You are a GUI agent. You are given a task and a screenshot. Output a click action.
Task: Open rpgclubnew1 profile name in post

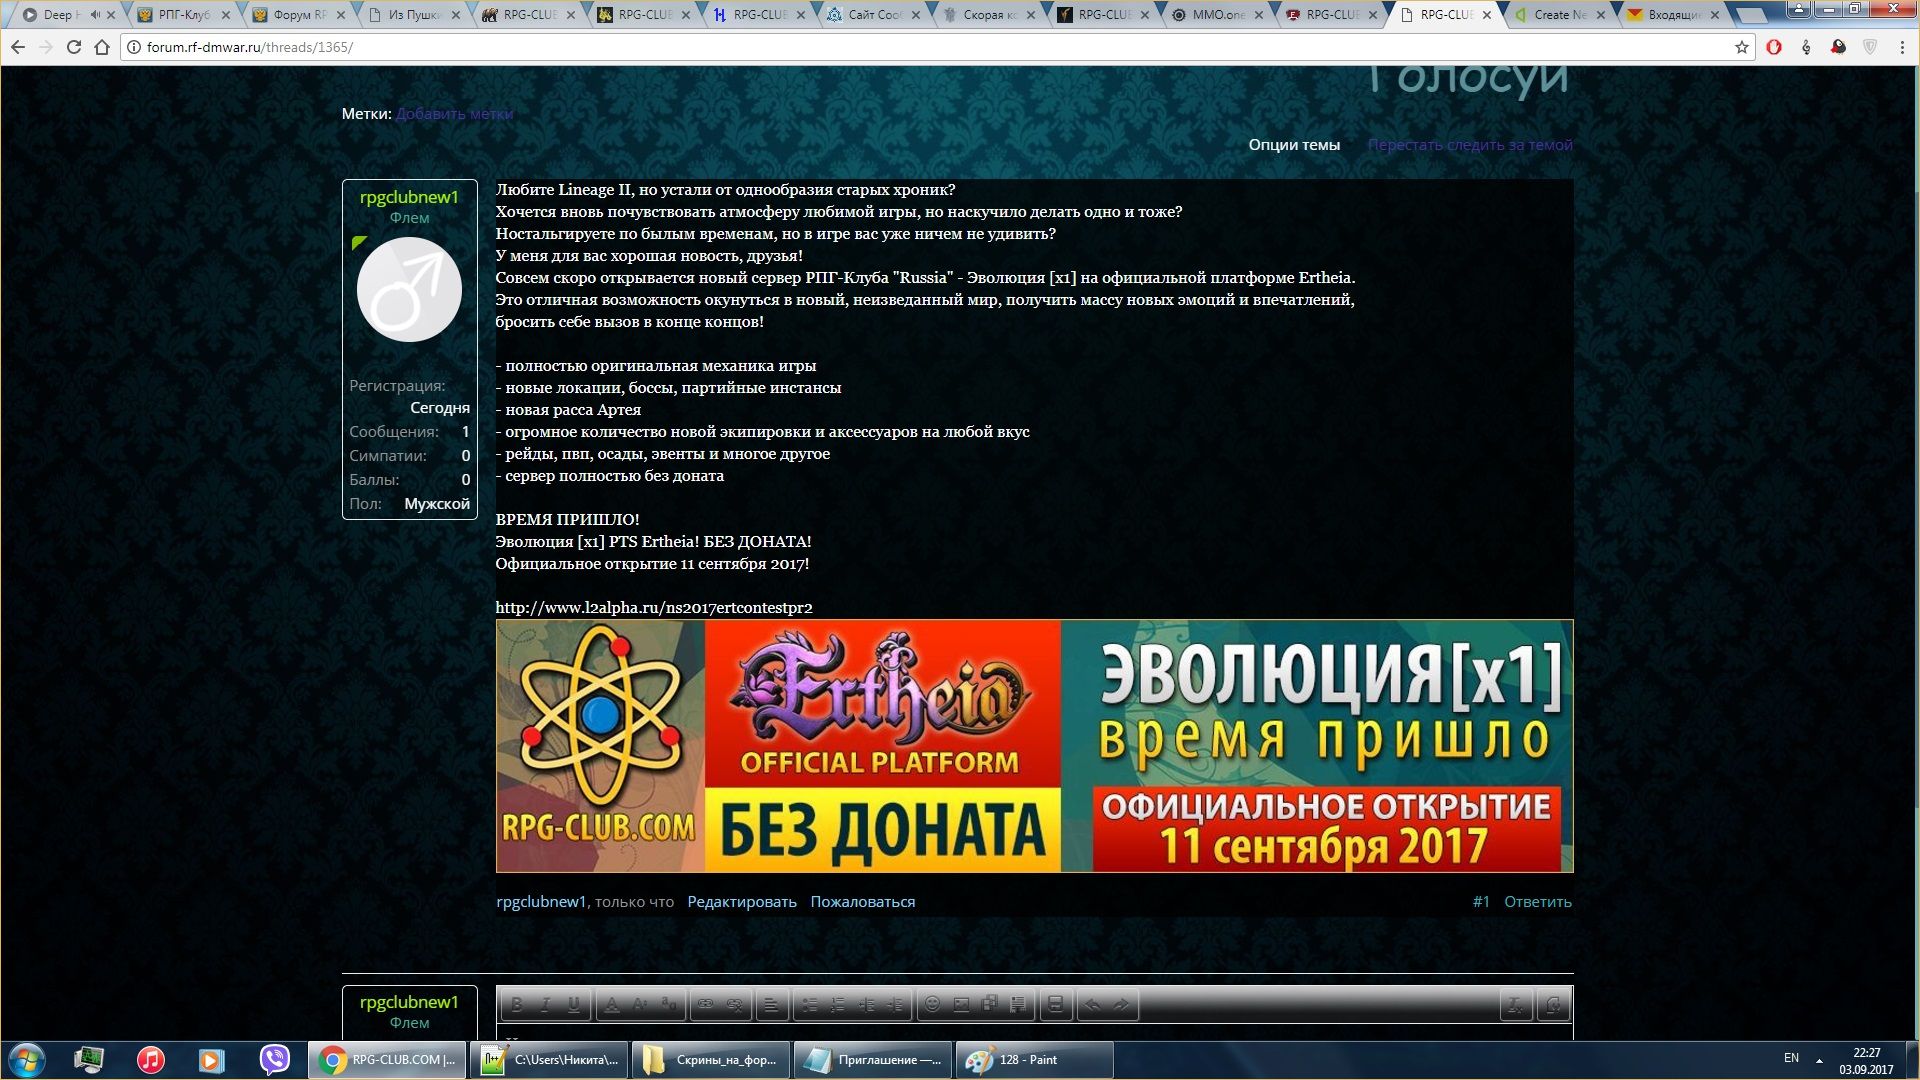[x=409, y=197]
